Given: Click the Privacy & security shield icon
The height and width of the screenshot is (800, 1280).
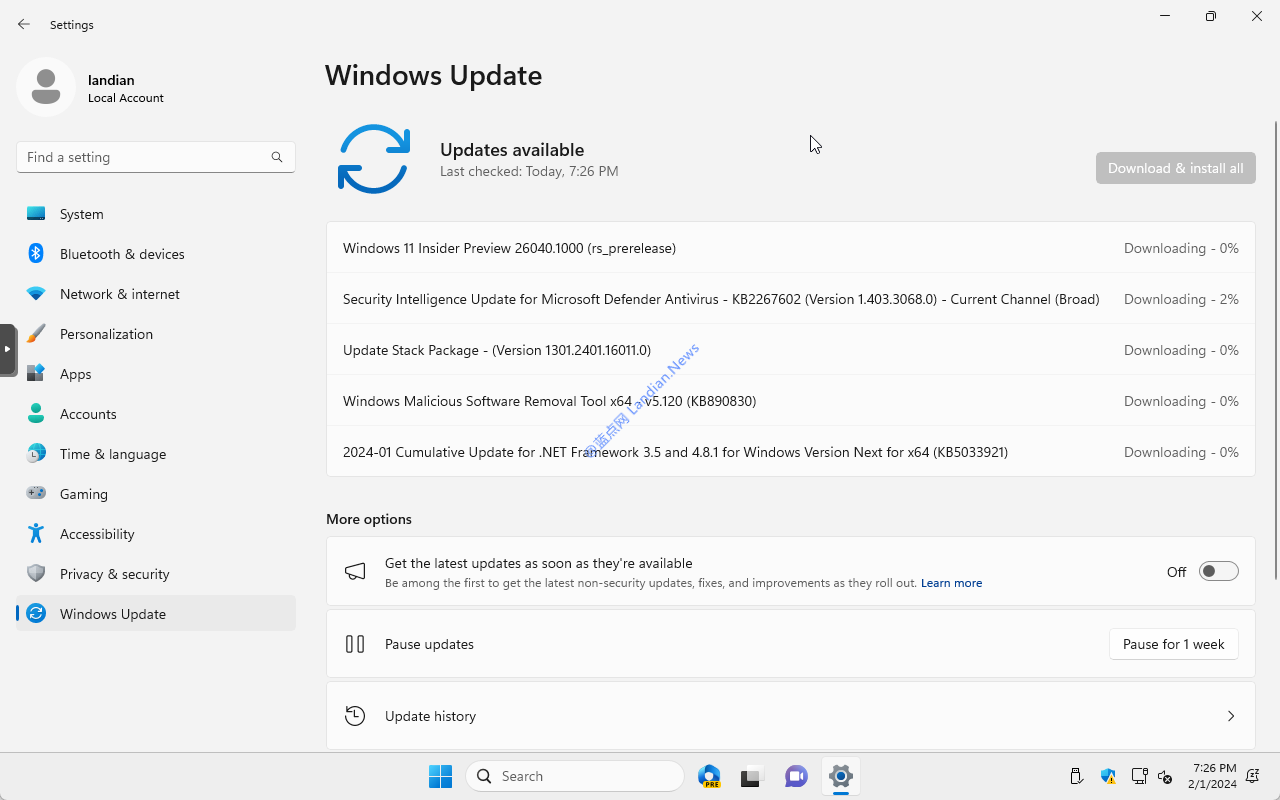Looking at the screenshot, I should point(36,574).
